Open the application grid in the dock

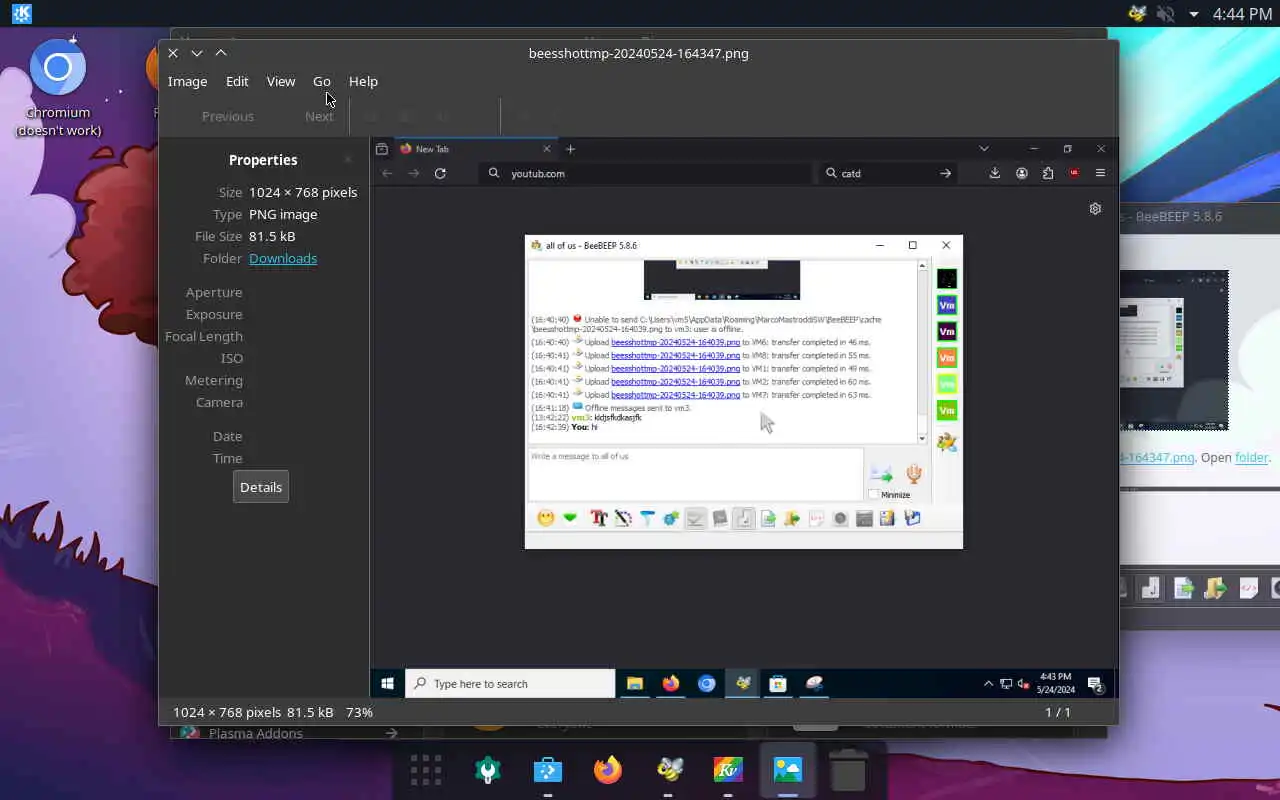[x=426, y=769]
